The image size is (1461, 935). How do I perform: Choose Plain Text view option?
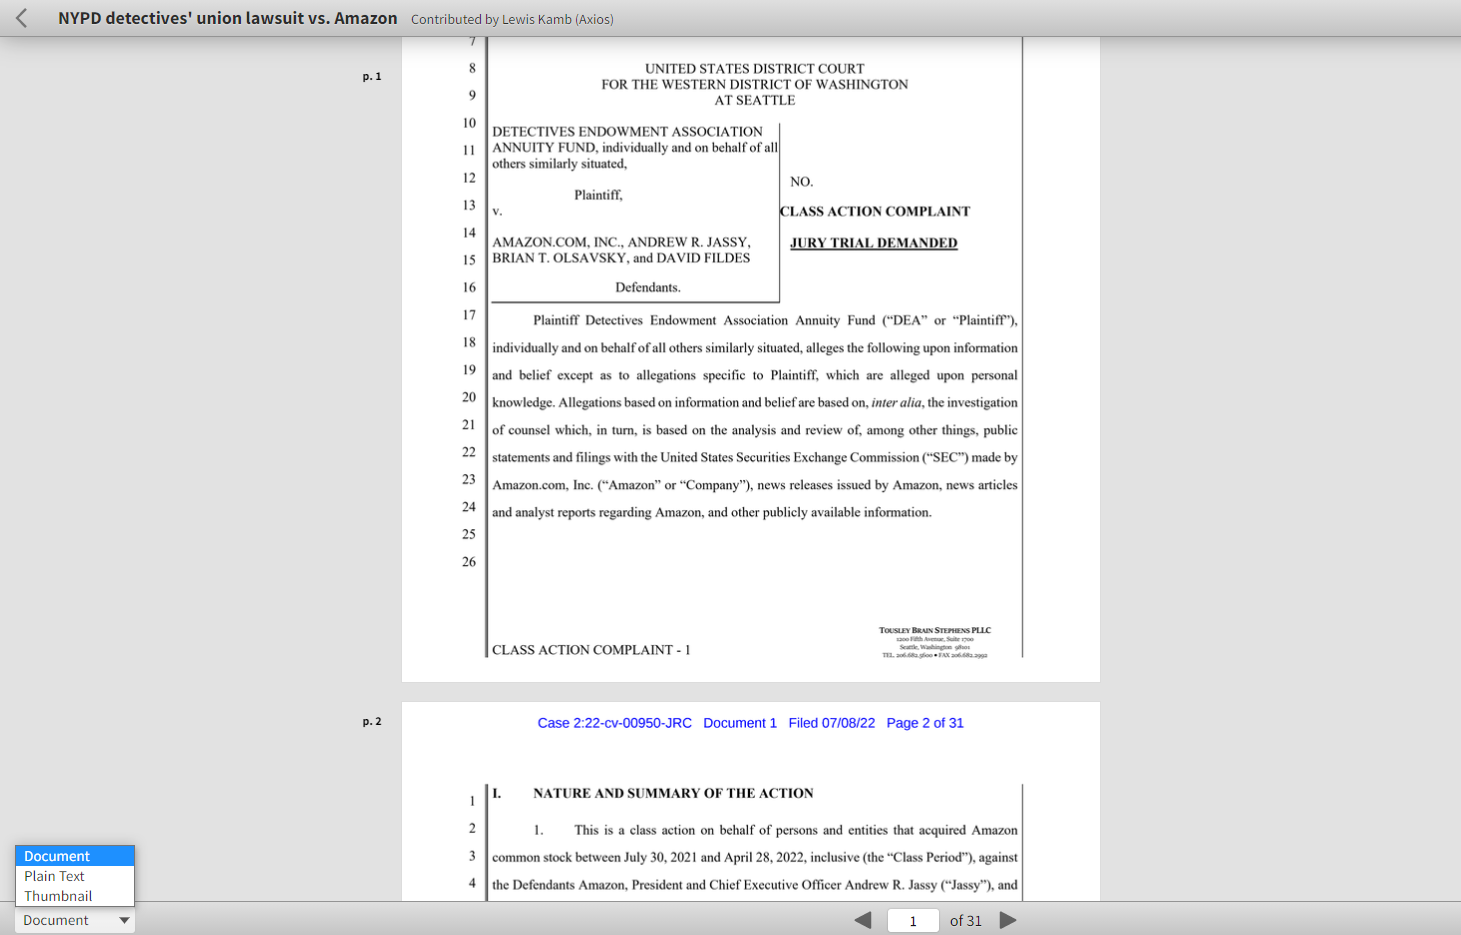pyautogui.click(x=75, y=876)
